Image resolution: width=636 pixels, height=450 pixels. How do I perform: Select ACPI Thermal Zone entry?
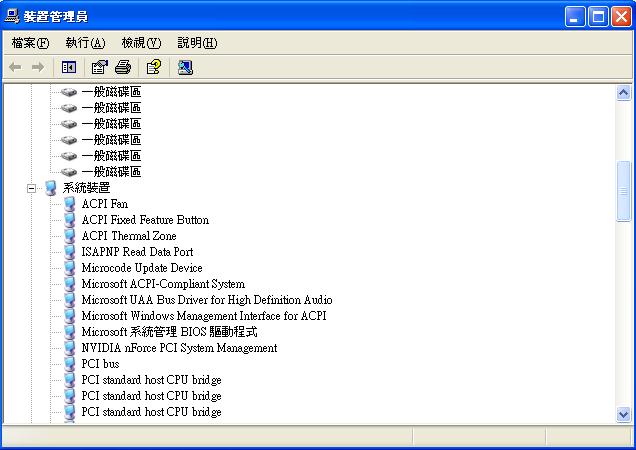pos(129,236)
